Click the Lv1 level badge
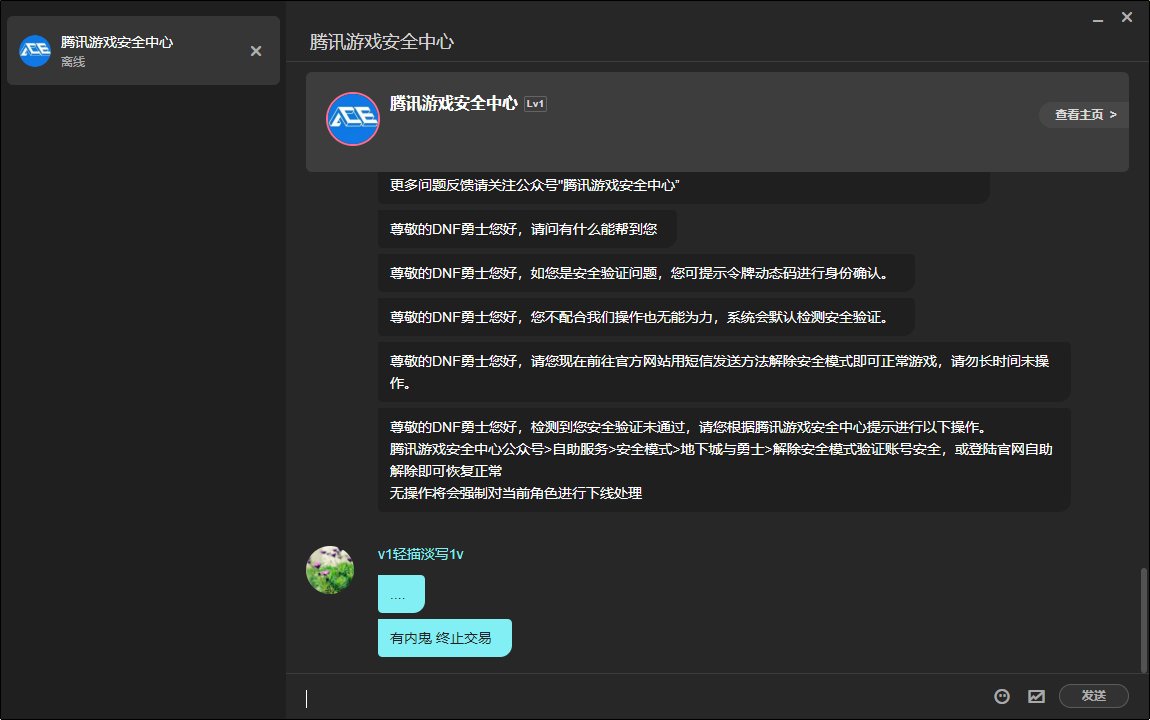The height and width of the screenshot is (720, 1150). tap(535, 104)
